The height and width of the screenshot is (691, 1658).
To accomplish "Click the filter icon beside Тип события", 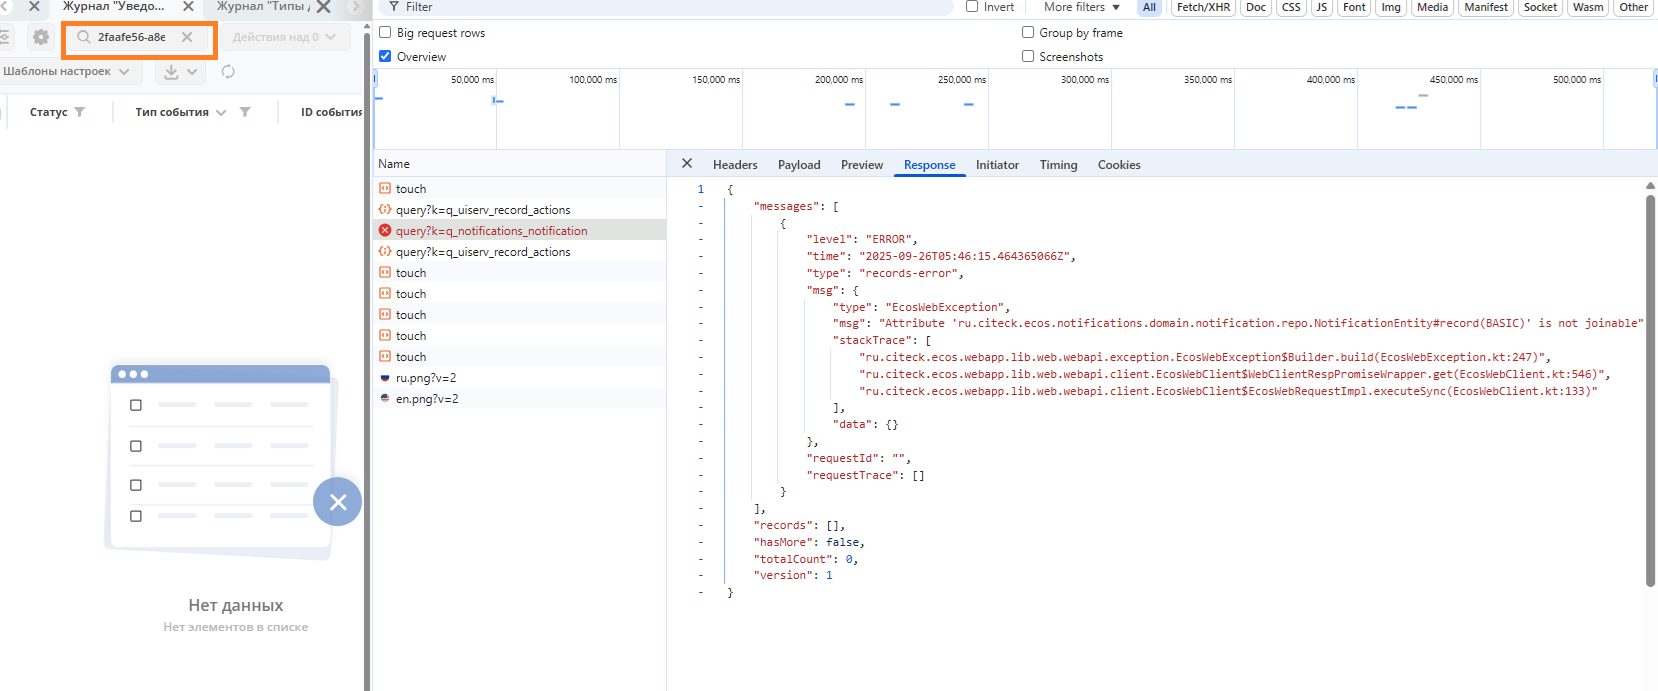I will [245, 112].
